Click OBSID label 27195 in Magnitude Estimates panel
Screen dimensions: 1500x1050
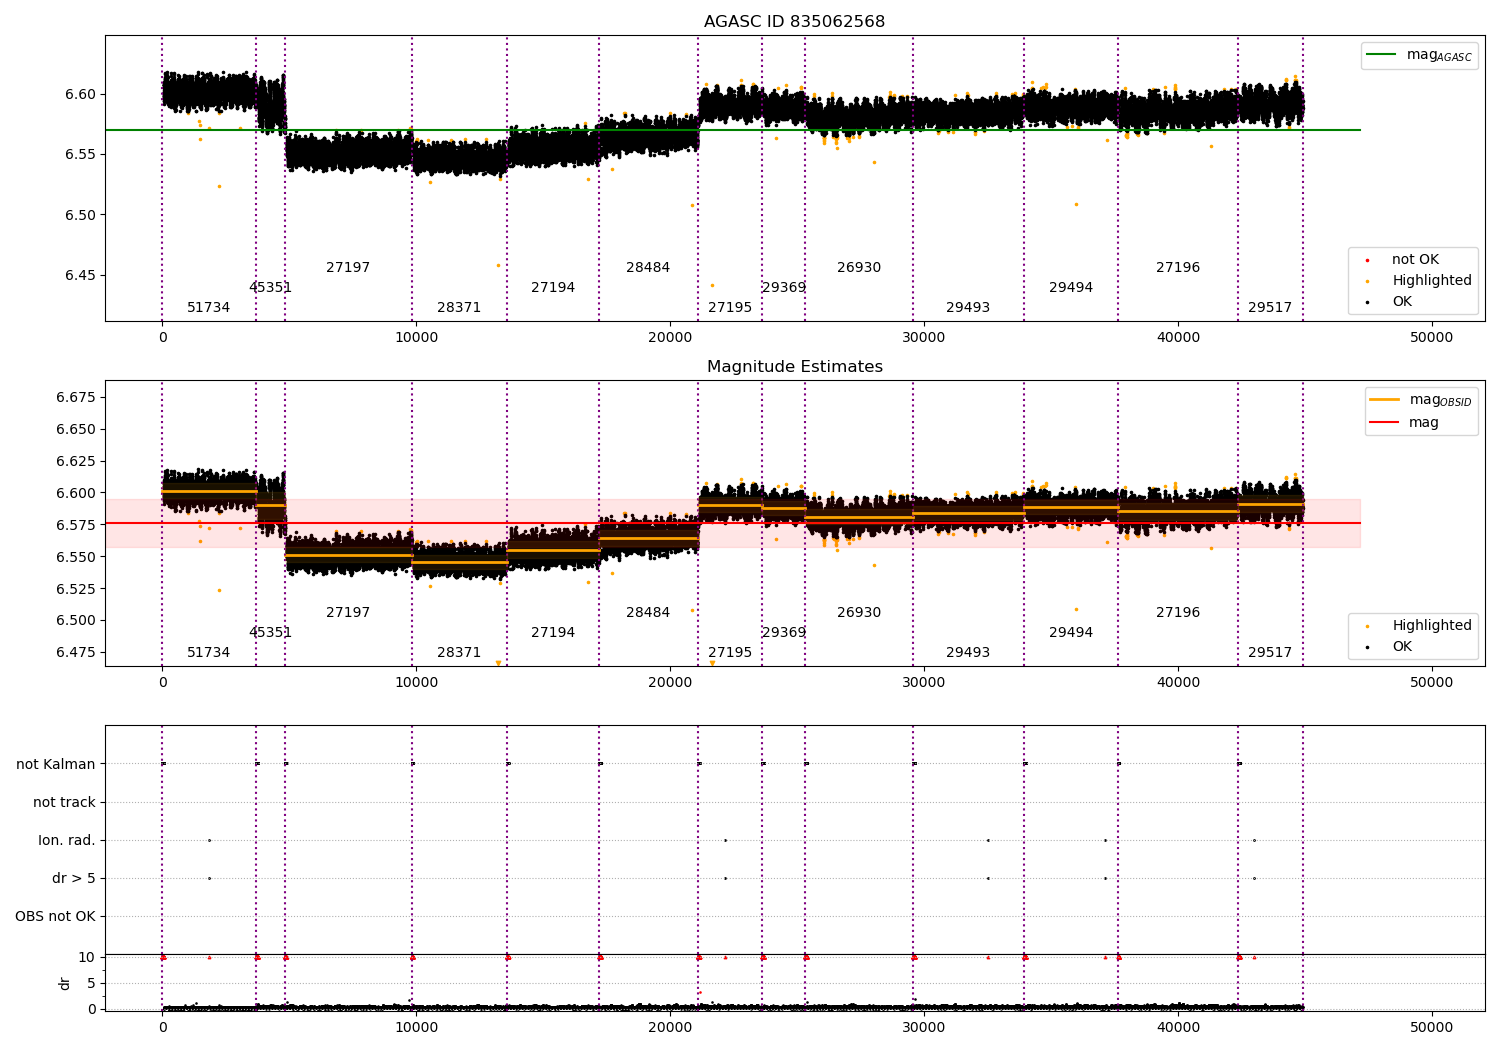click(x=730, y=653)
